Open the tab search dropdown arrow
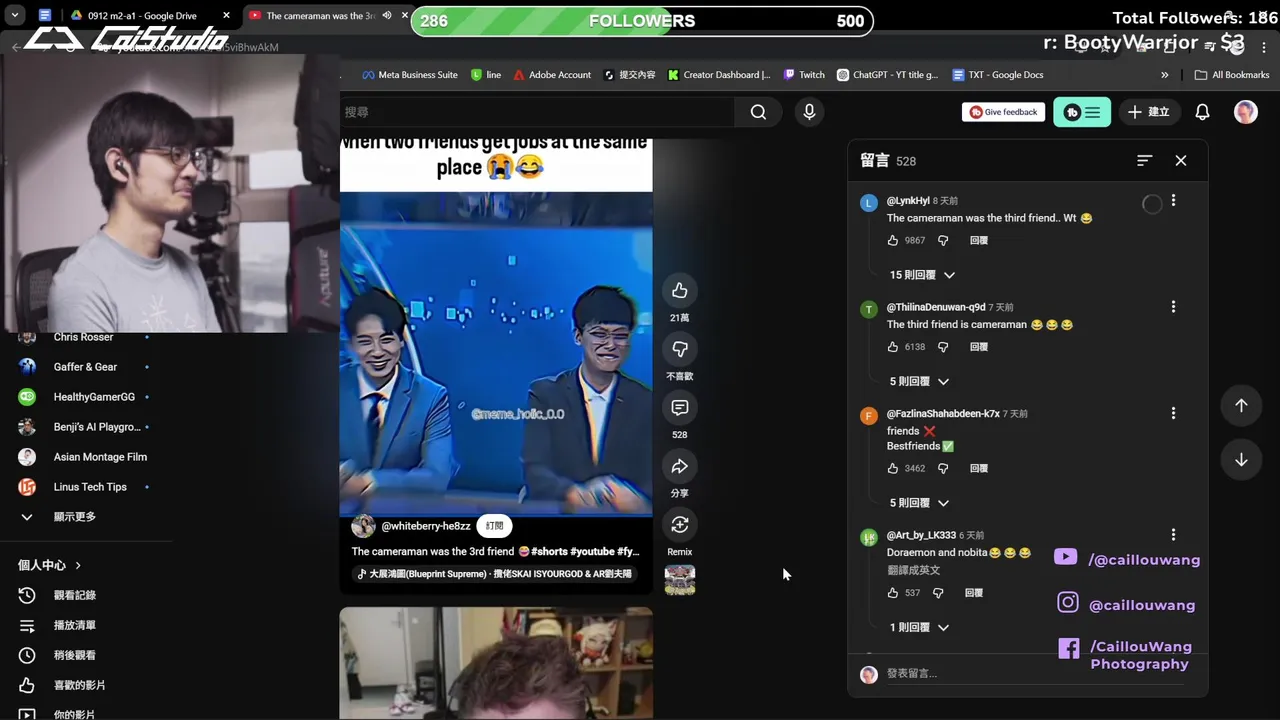Viewport: 1280px width, 720px height. (x=15, y=16)
